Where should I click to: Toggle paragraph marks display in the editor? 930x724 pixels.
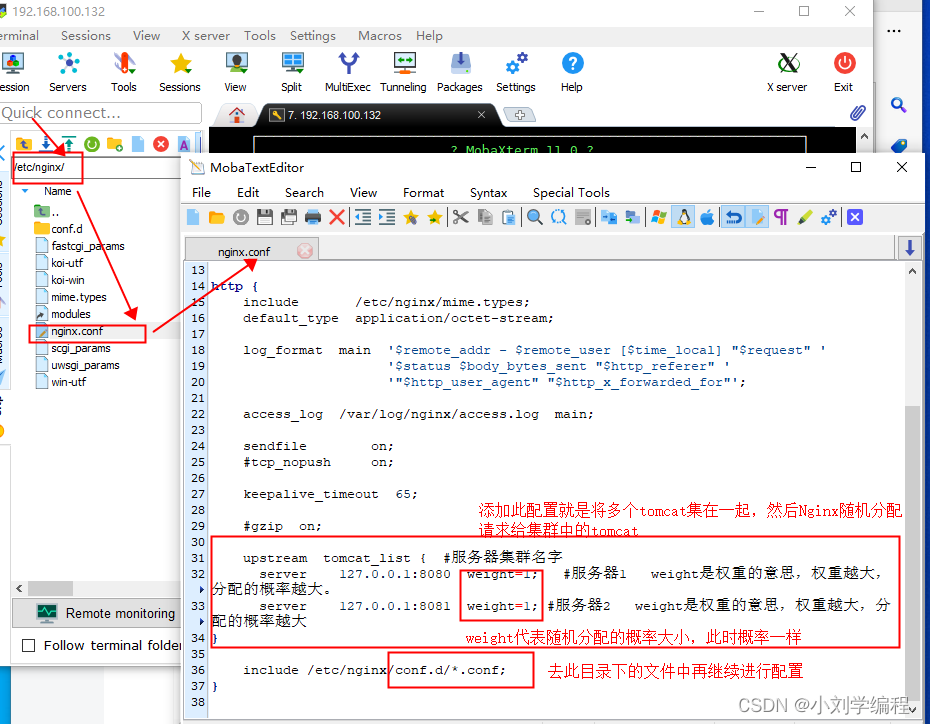pos(781,217)
